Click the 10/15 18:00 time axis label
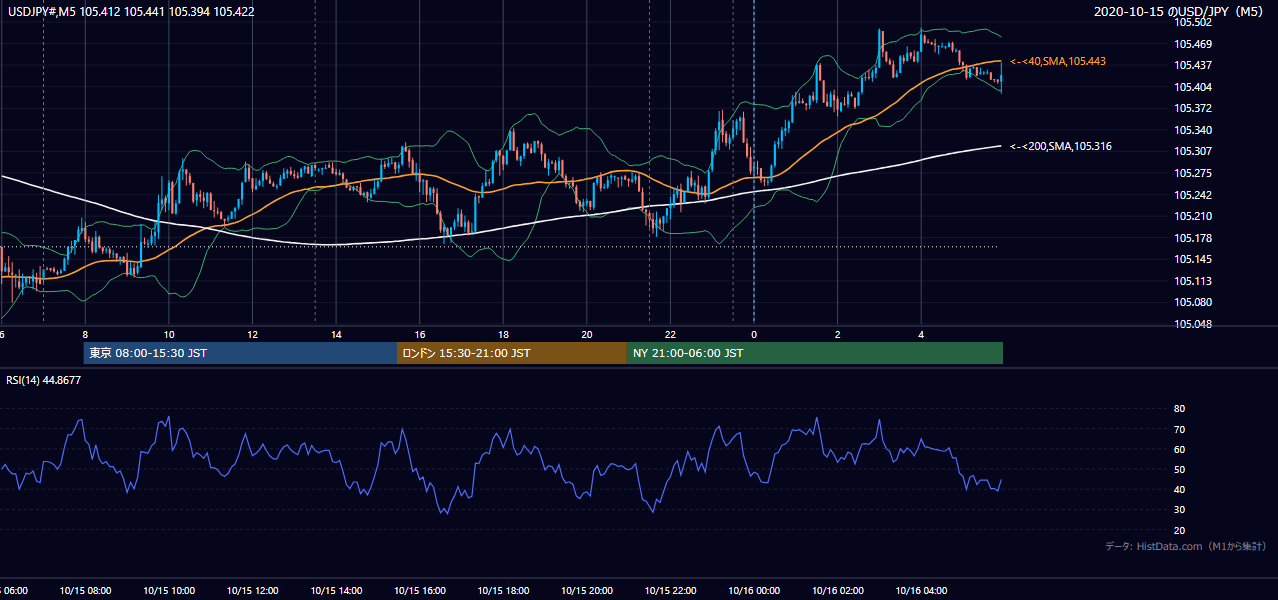The height and width of the screenshot is (600, 1278). point(503,590)
